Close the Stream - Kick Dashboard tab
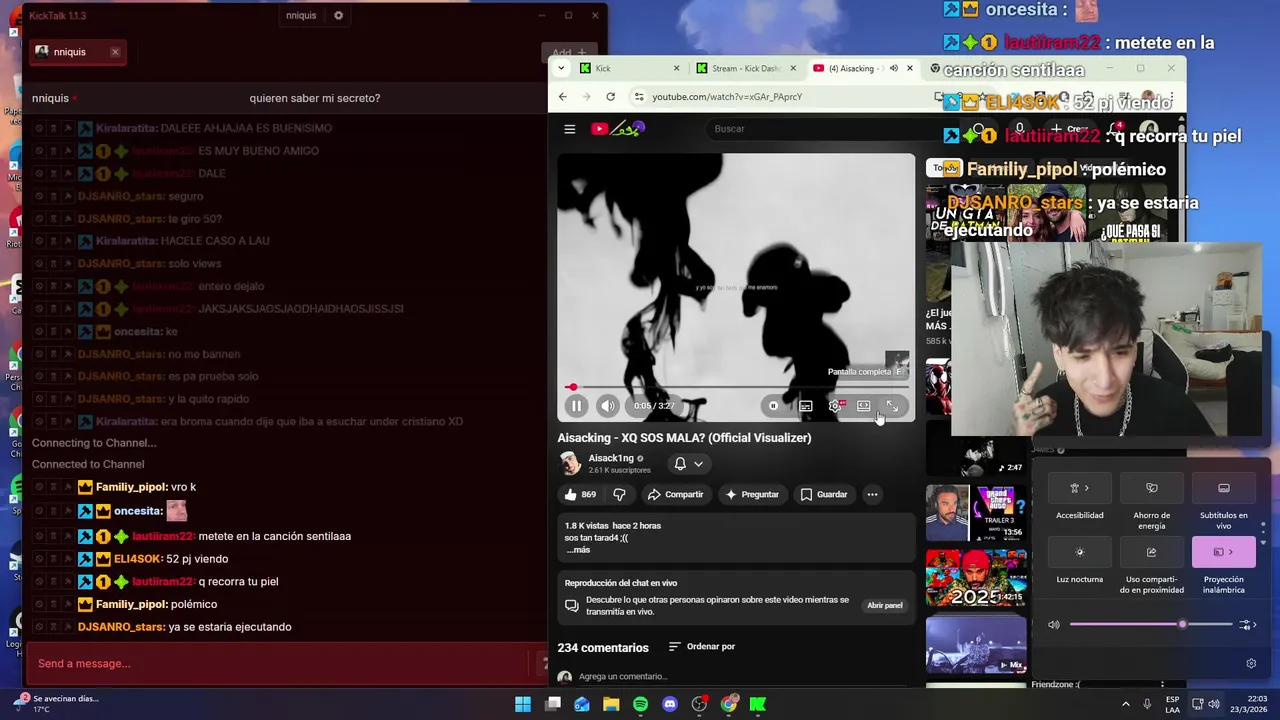Viewport: 1280px width, 720px height. tap(793, 68)
